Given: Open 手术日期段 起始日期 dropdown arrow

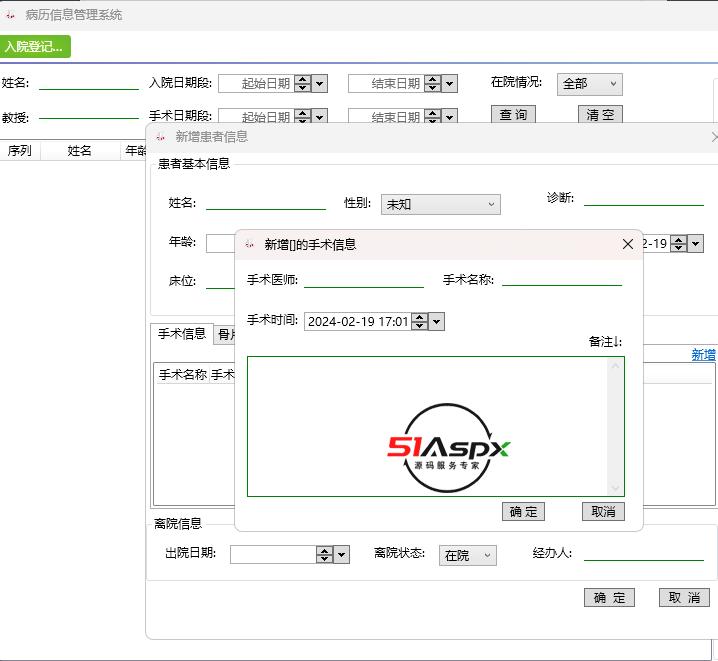Looking at the screenshot, I should [x=320, y=117].
